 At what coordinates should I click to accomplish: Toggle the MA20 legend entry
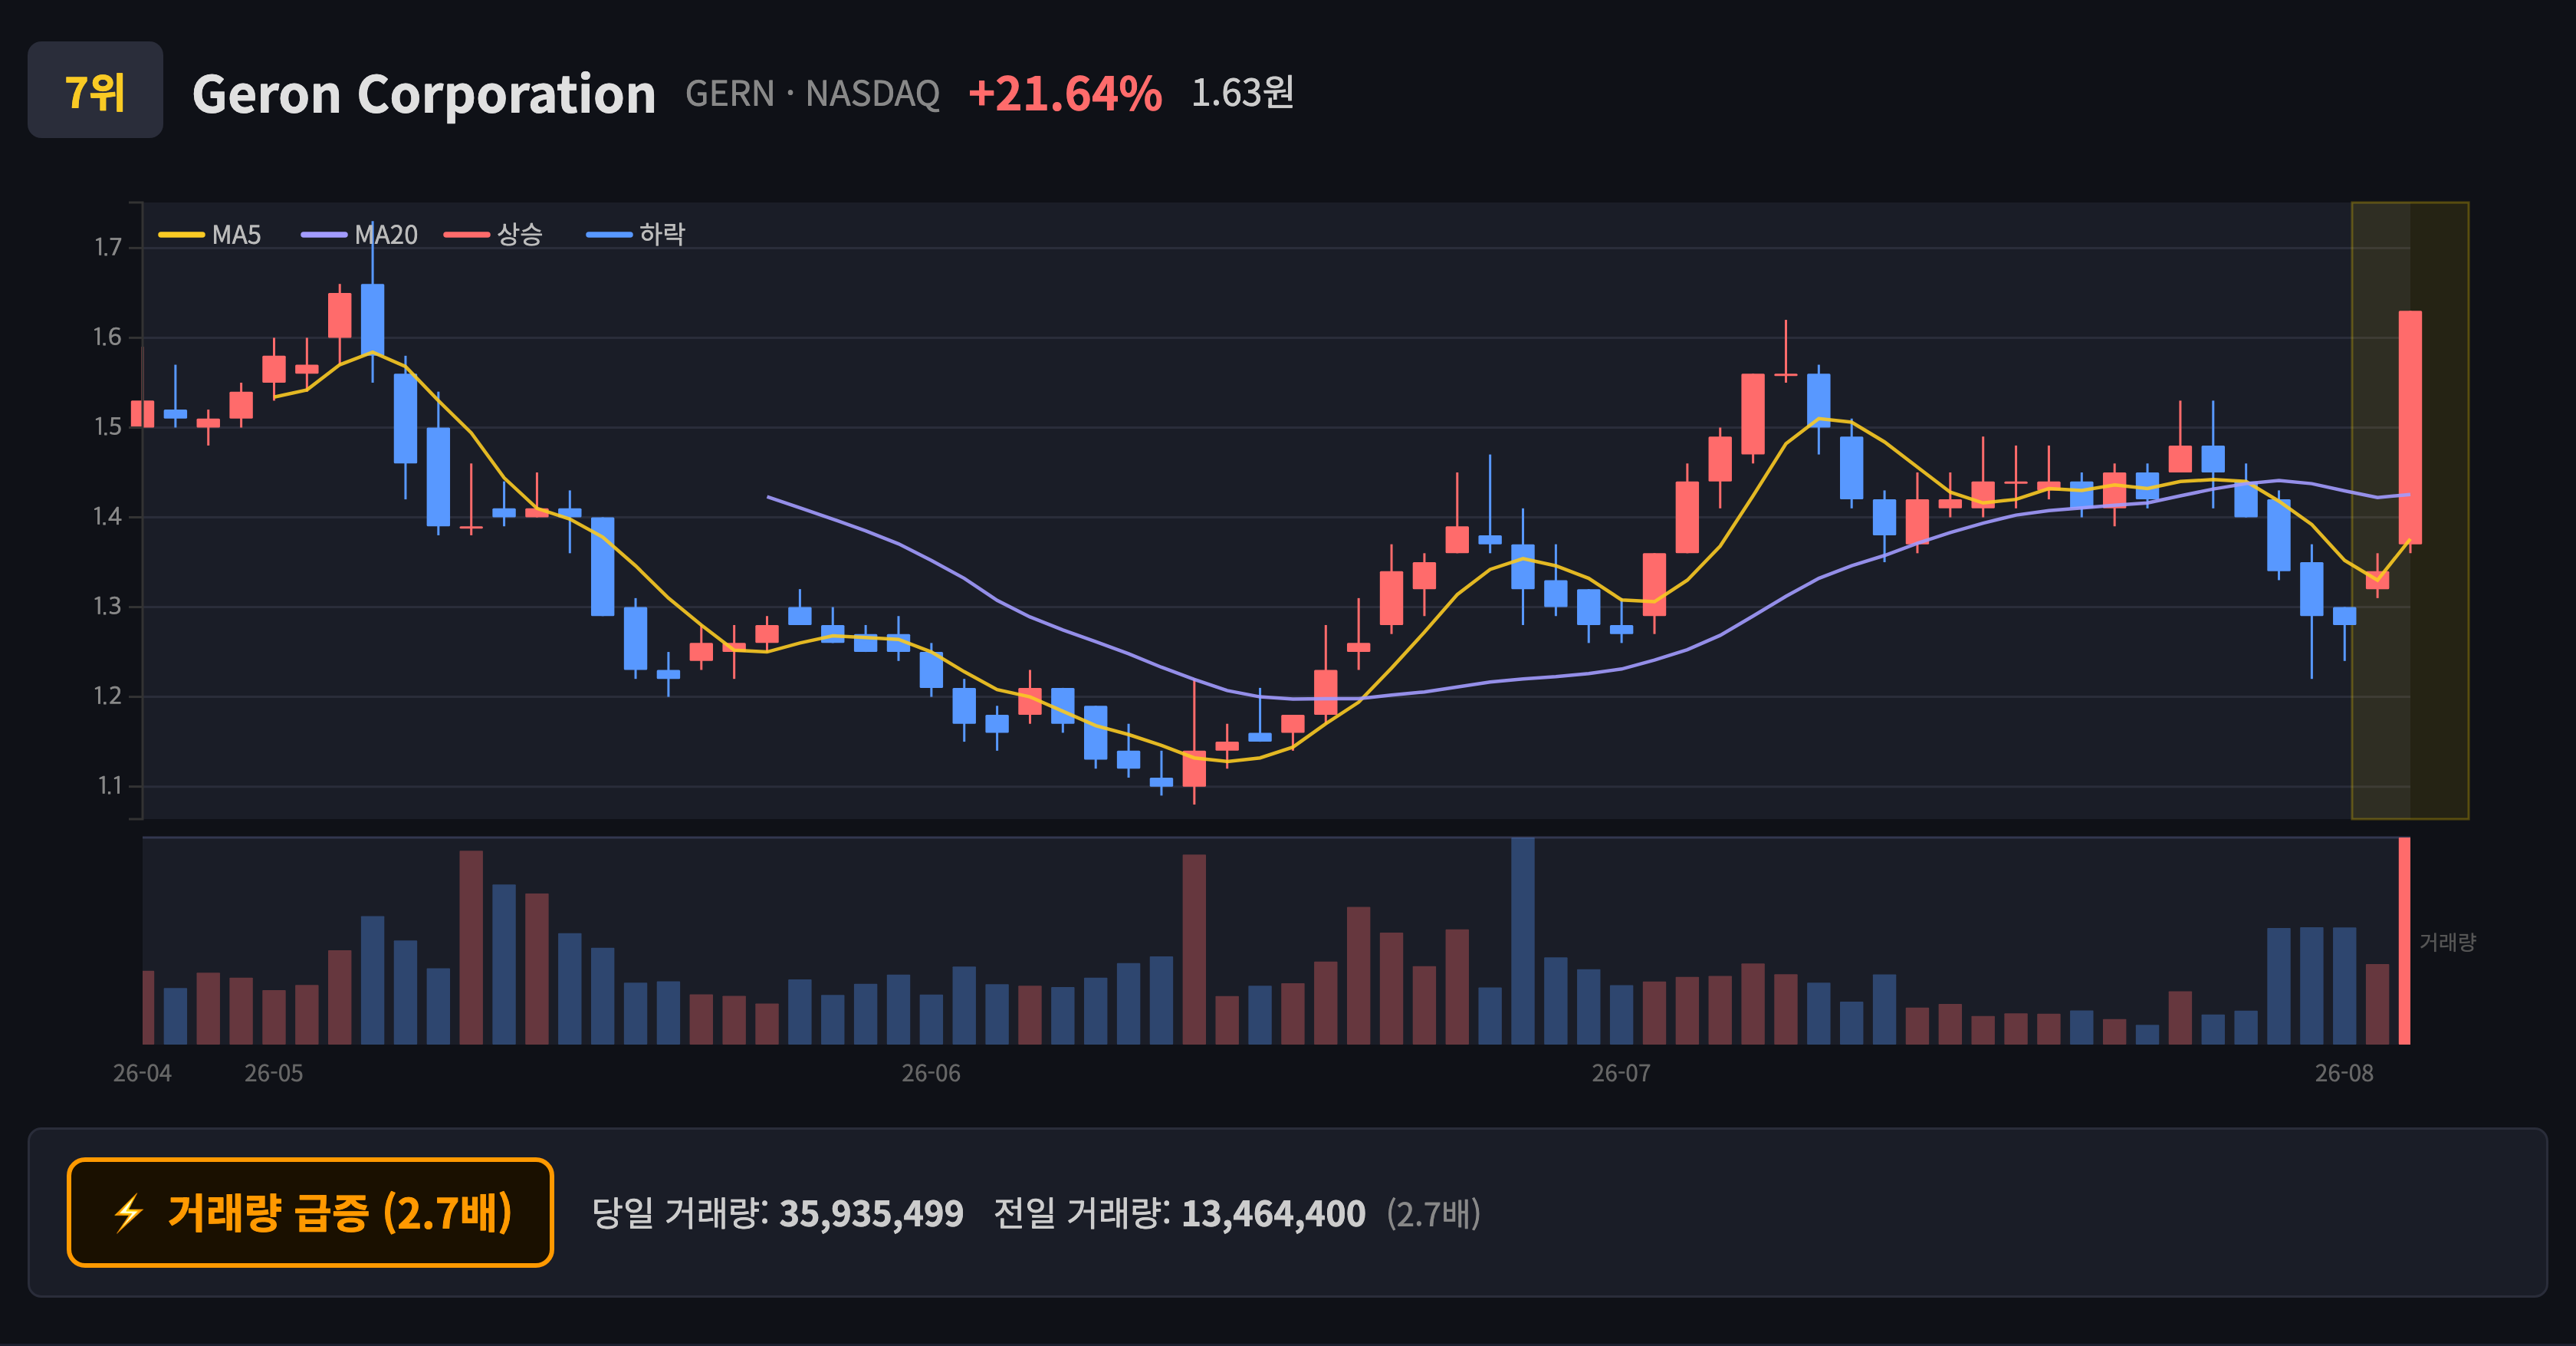360,235
